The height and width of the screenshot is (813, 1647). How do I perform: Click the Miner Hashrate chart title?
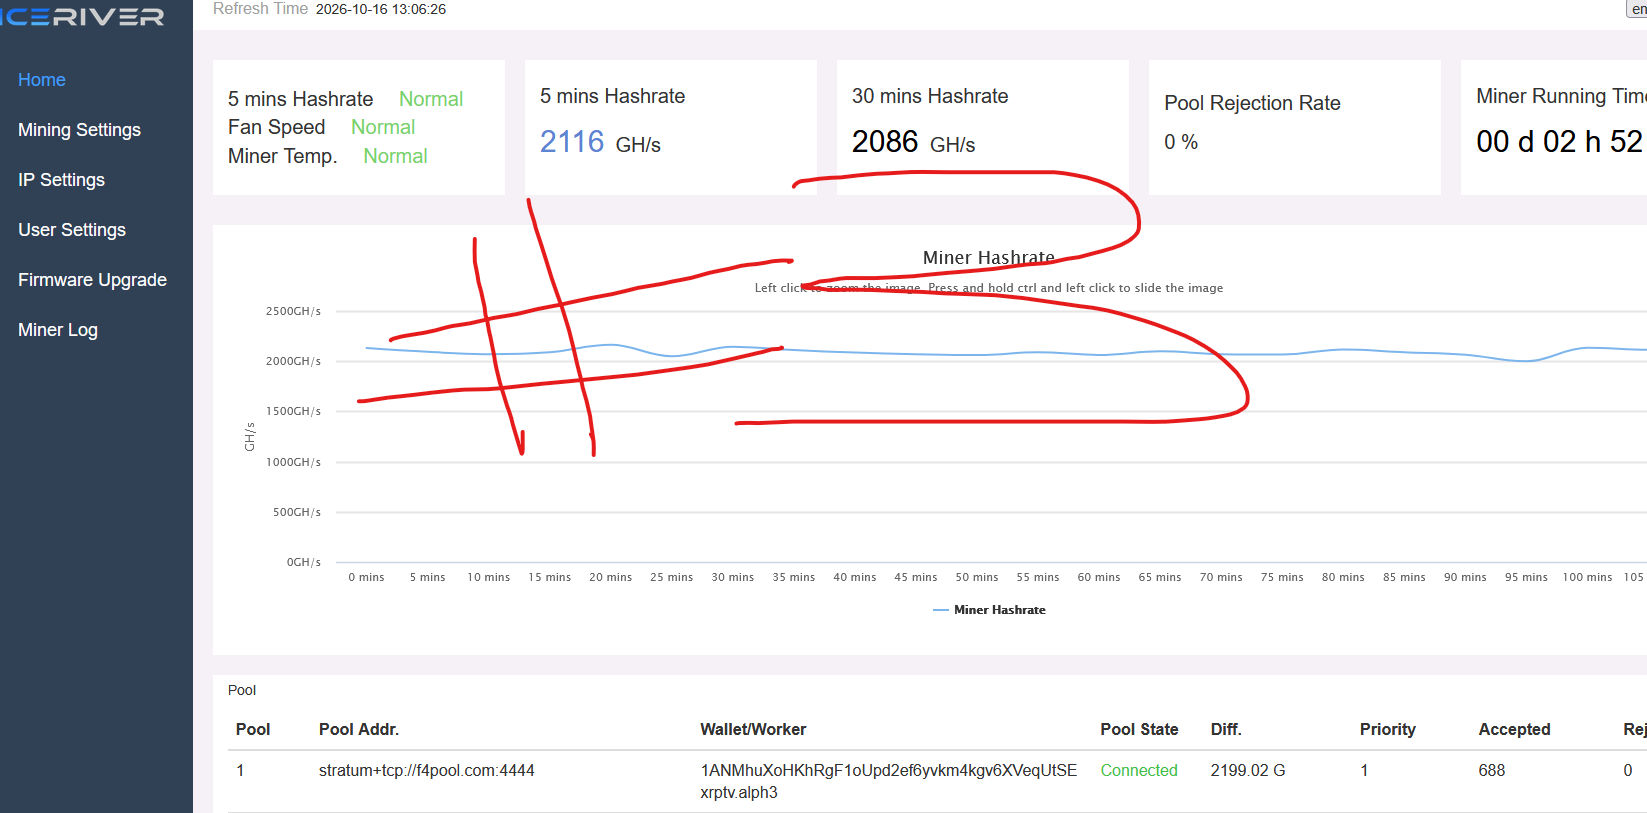(x=988, y=258)
